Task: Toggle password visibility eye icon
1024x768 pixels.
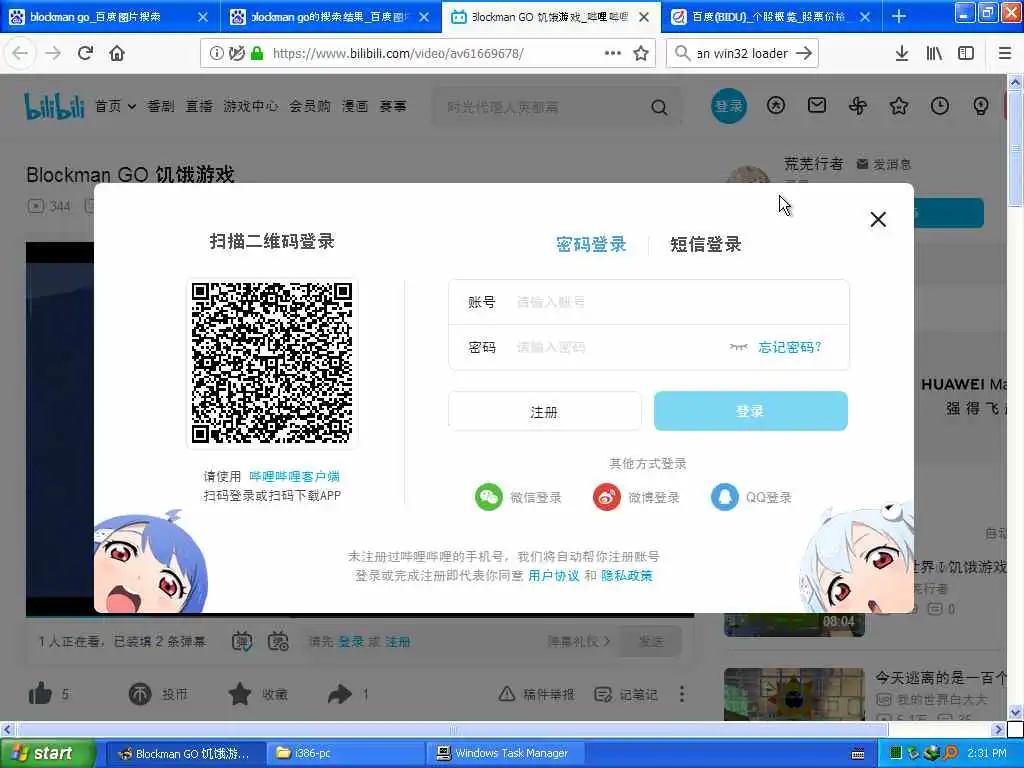Action: [x=739, y=347]
